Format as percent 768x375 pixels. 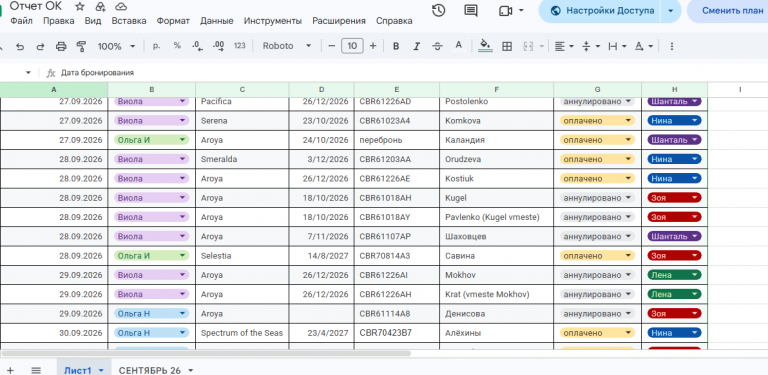pyautogui.click(x=177, y=46)
